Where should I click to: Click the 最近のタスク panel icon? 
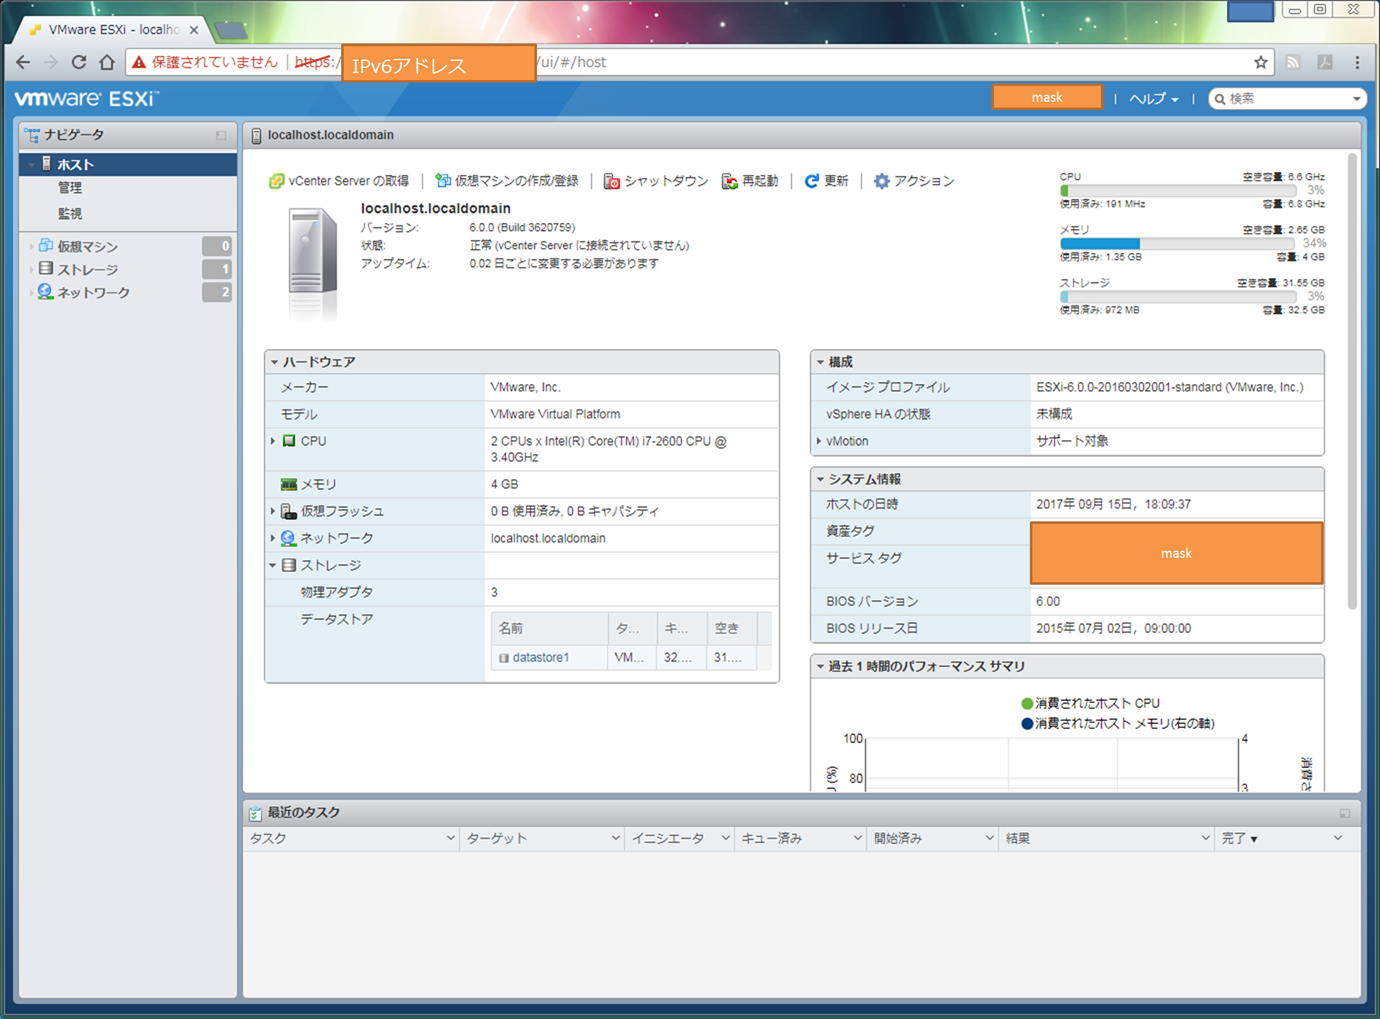(255, 812)
